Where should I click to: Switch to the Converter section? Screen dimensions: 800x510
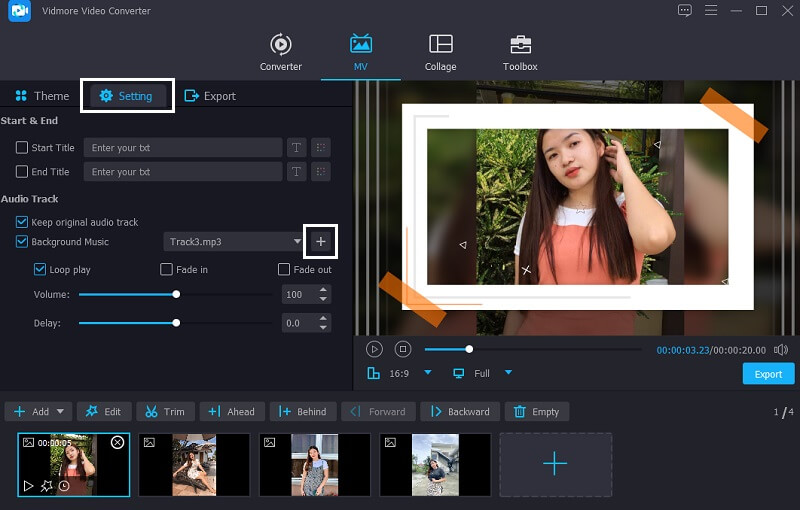click(281, 52)
